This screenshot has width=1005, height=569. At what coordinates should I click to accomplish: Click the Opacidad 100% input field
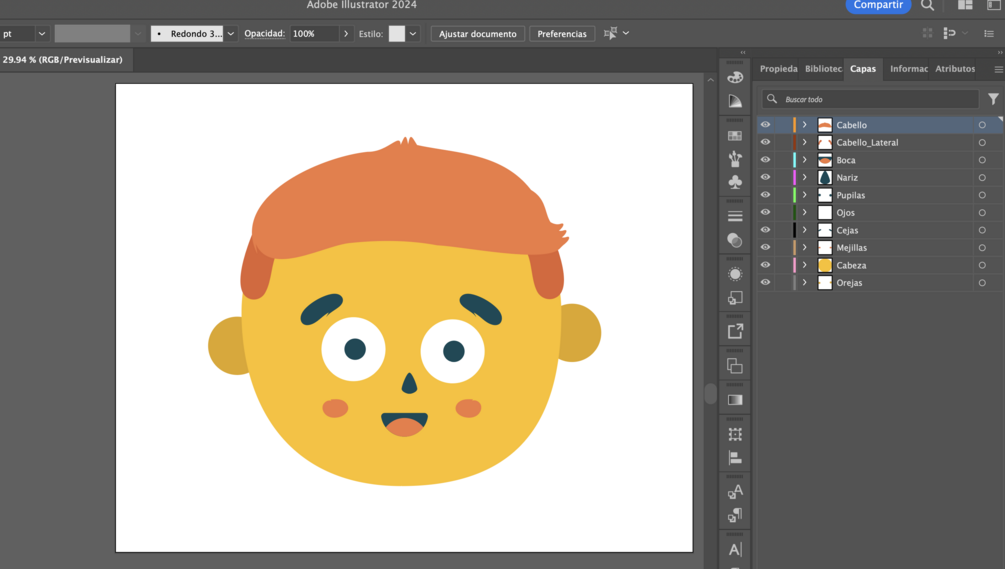coord(314,33)
